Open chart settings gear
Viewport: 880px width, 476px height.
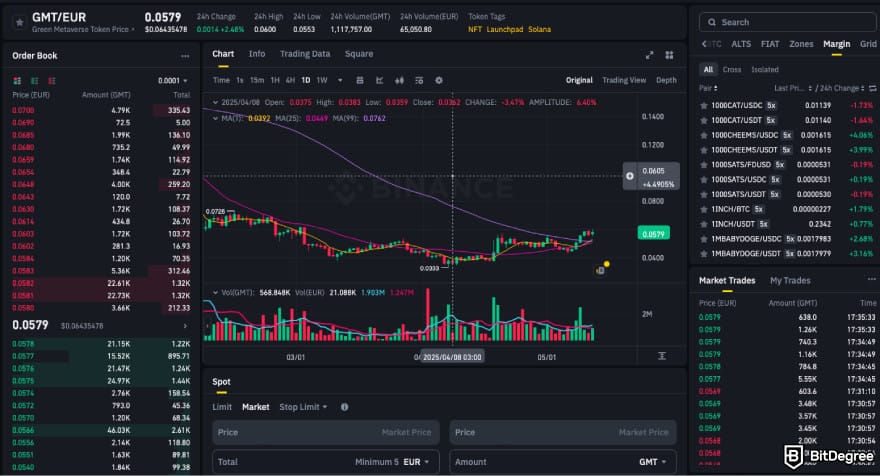[439, 80]
